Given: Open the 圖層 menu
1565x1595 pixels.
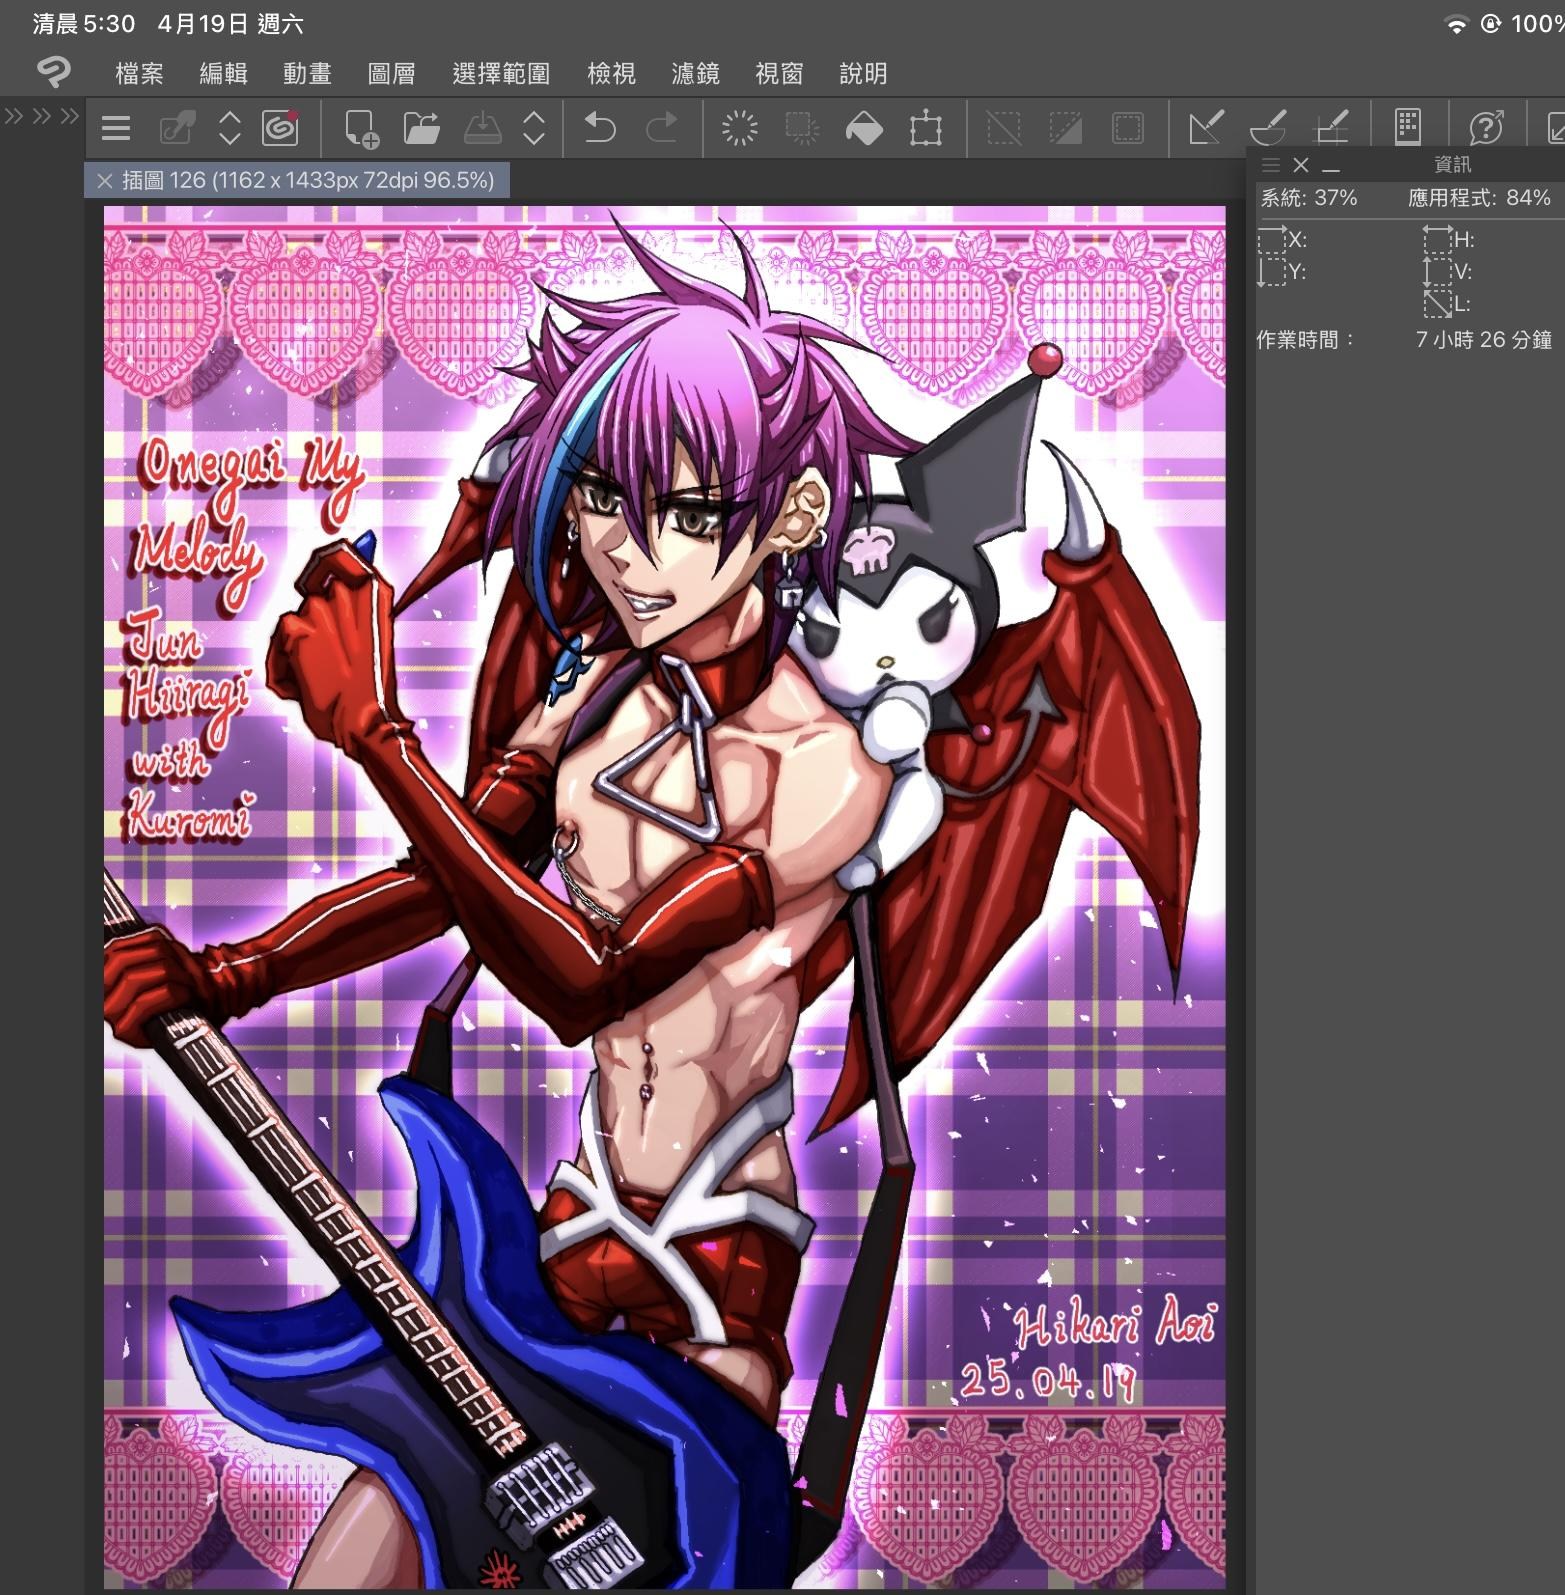Looking at the screenshot, I should [x=391, y=73].
